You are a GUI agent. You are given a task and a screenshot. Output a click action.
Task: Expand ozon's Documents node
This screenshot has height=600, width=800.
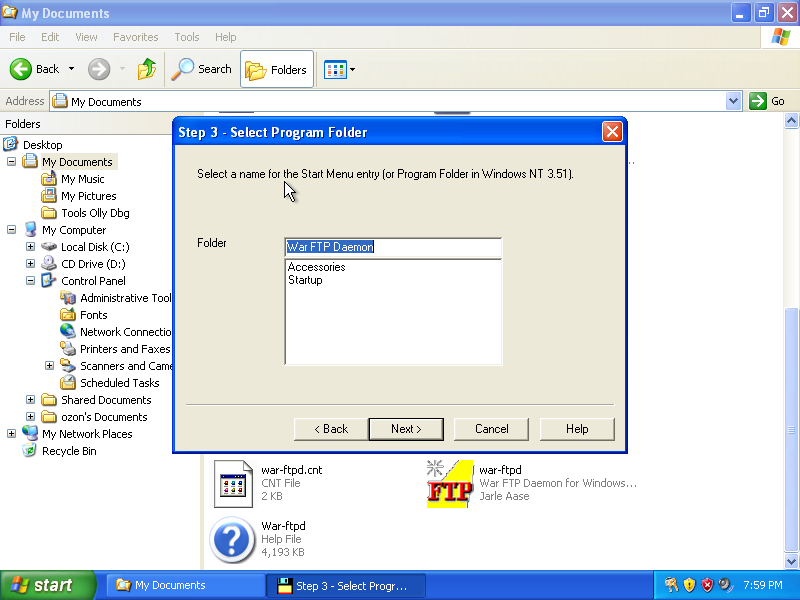click(31, 417)
